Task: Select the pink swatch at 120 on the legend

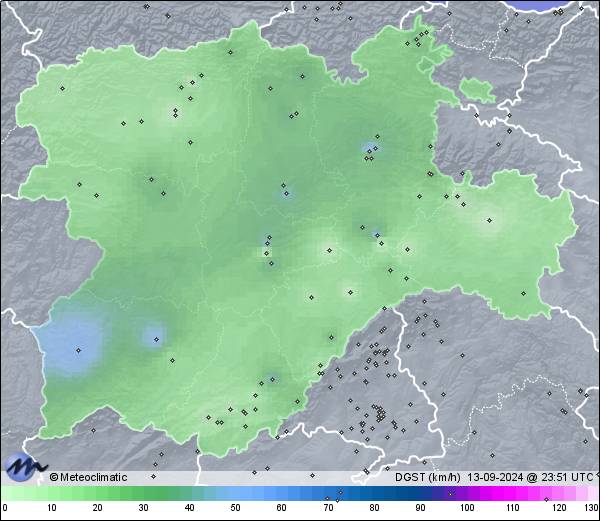Action: point(558,493)
